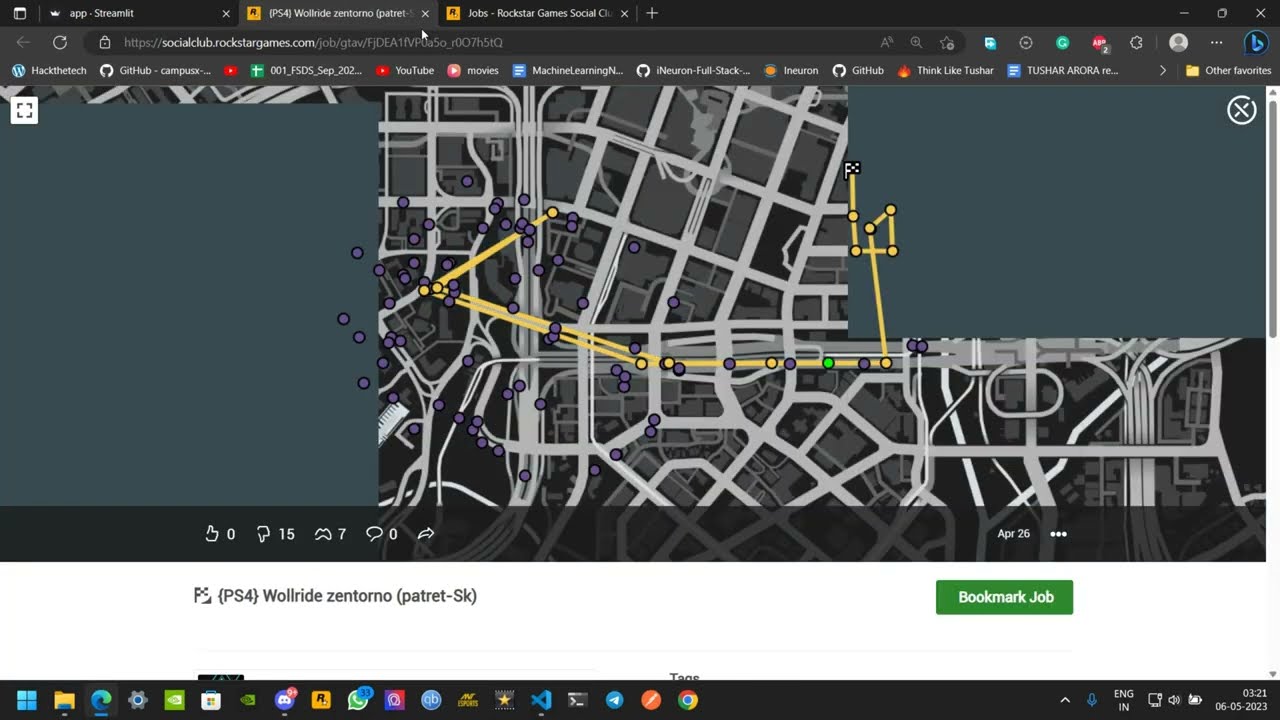This screenshot has height=720, width=1280.
Task: Open Google Chrome from taskbar
Action: [x=688, y=700]
